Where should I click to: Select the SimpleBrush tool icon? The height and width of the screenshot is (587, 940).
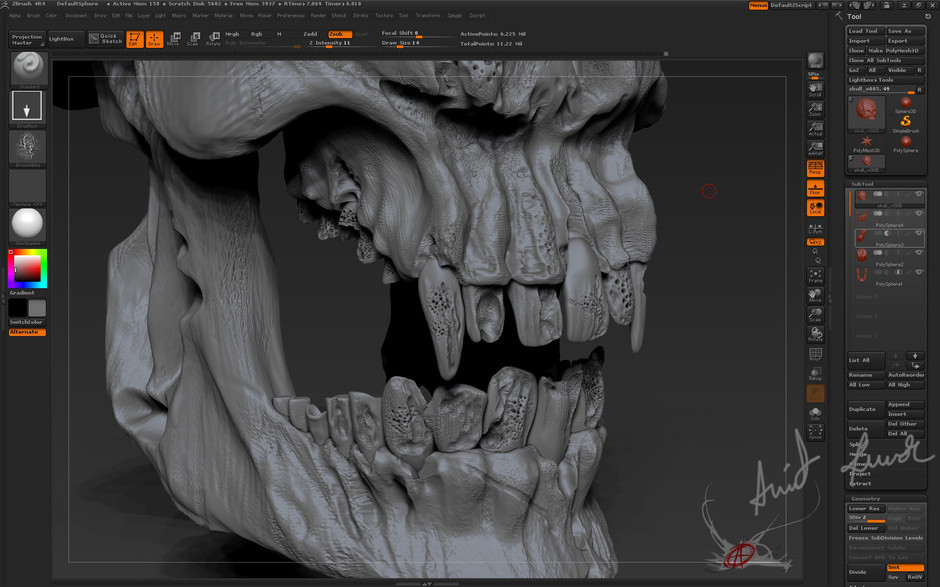pos(905,123)
